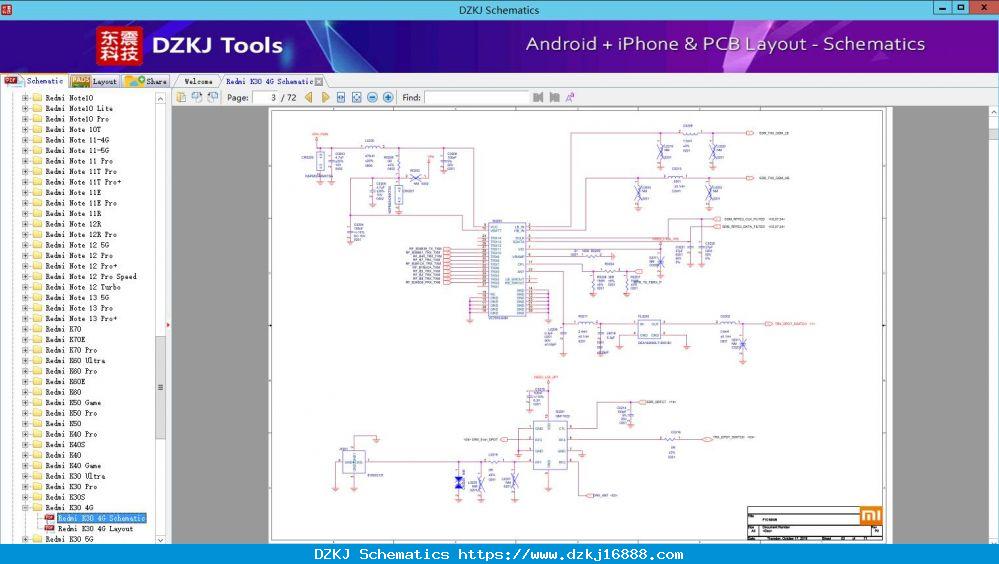Expand the Redmi K70E node
This screenshot has width=999, height=564.
pyautogui.click(x=25, y=340)
